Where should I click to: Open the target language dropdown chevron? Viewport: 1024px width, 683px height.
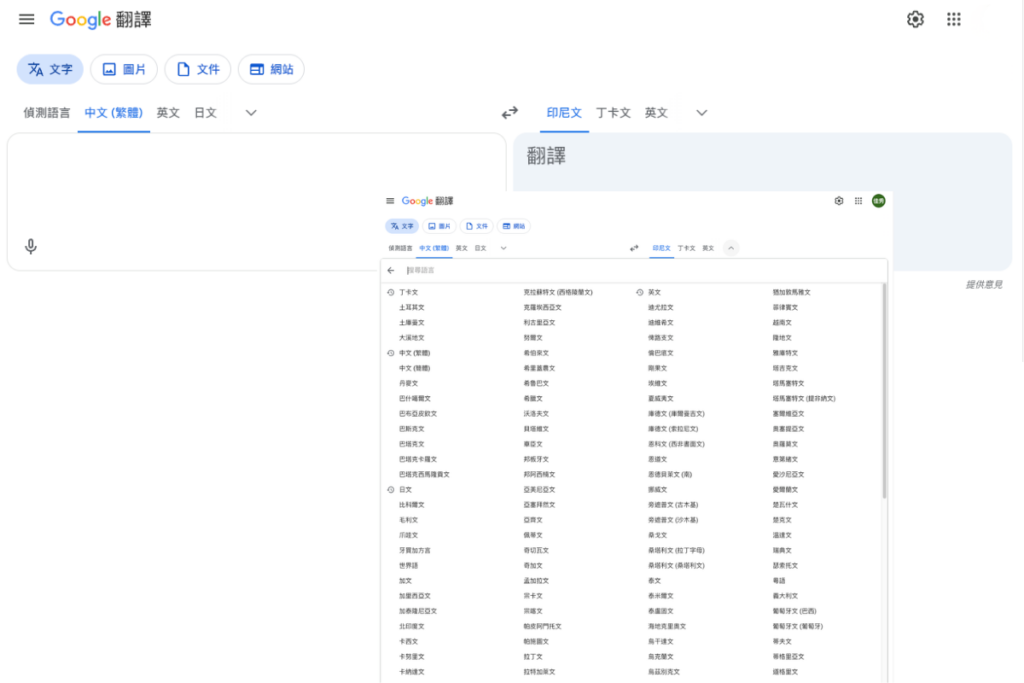(x=701, y=113)
